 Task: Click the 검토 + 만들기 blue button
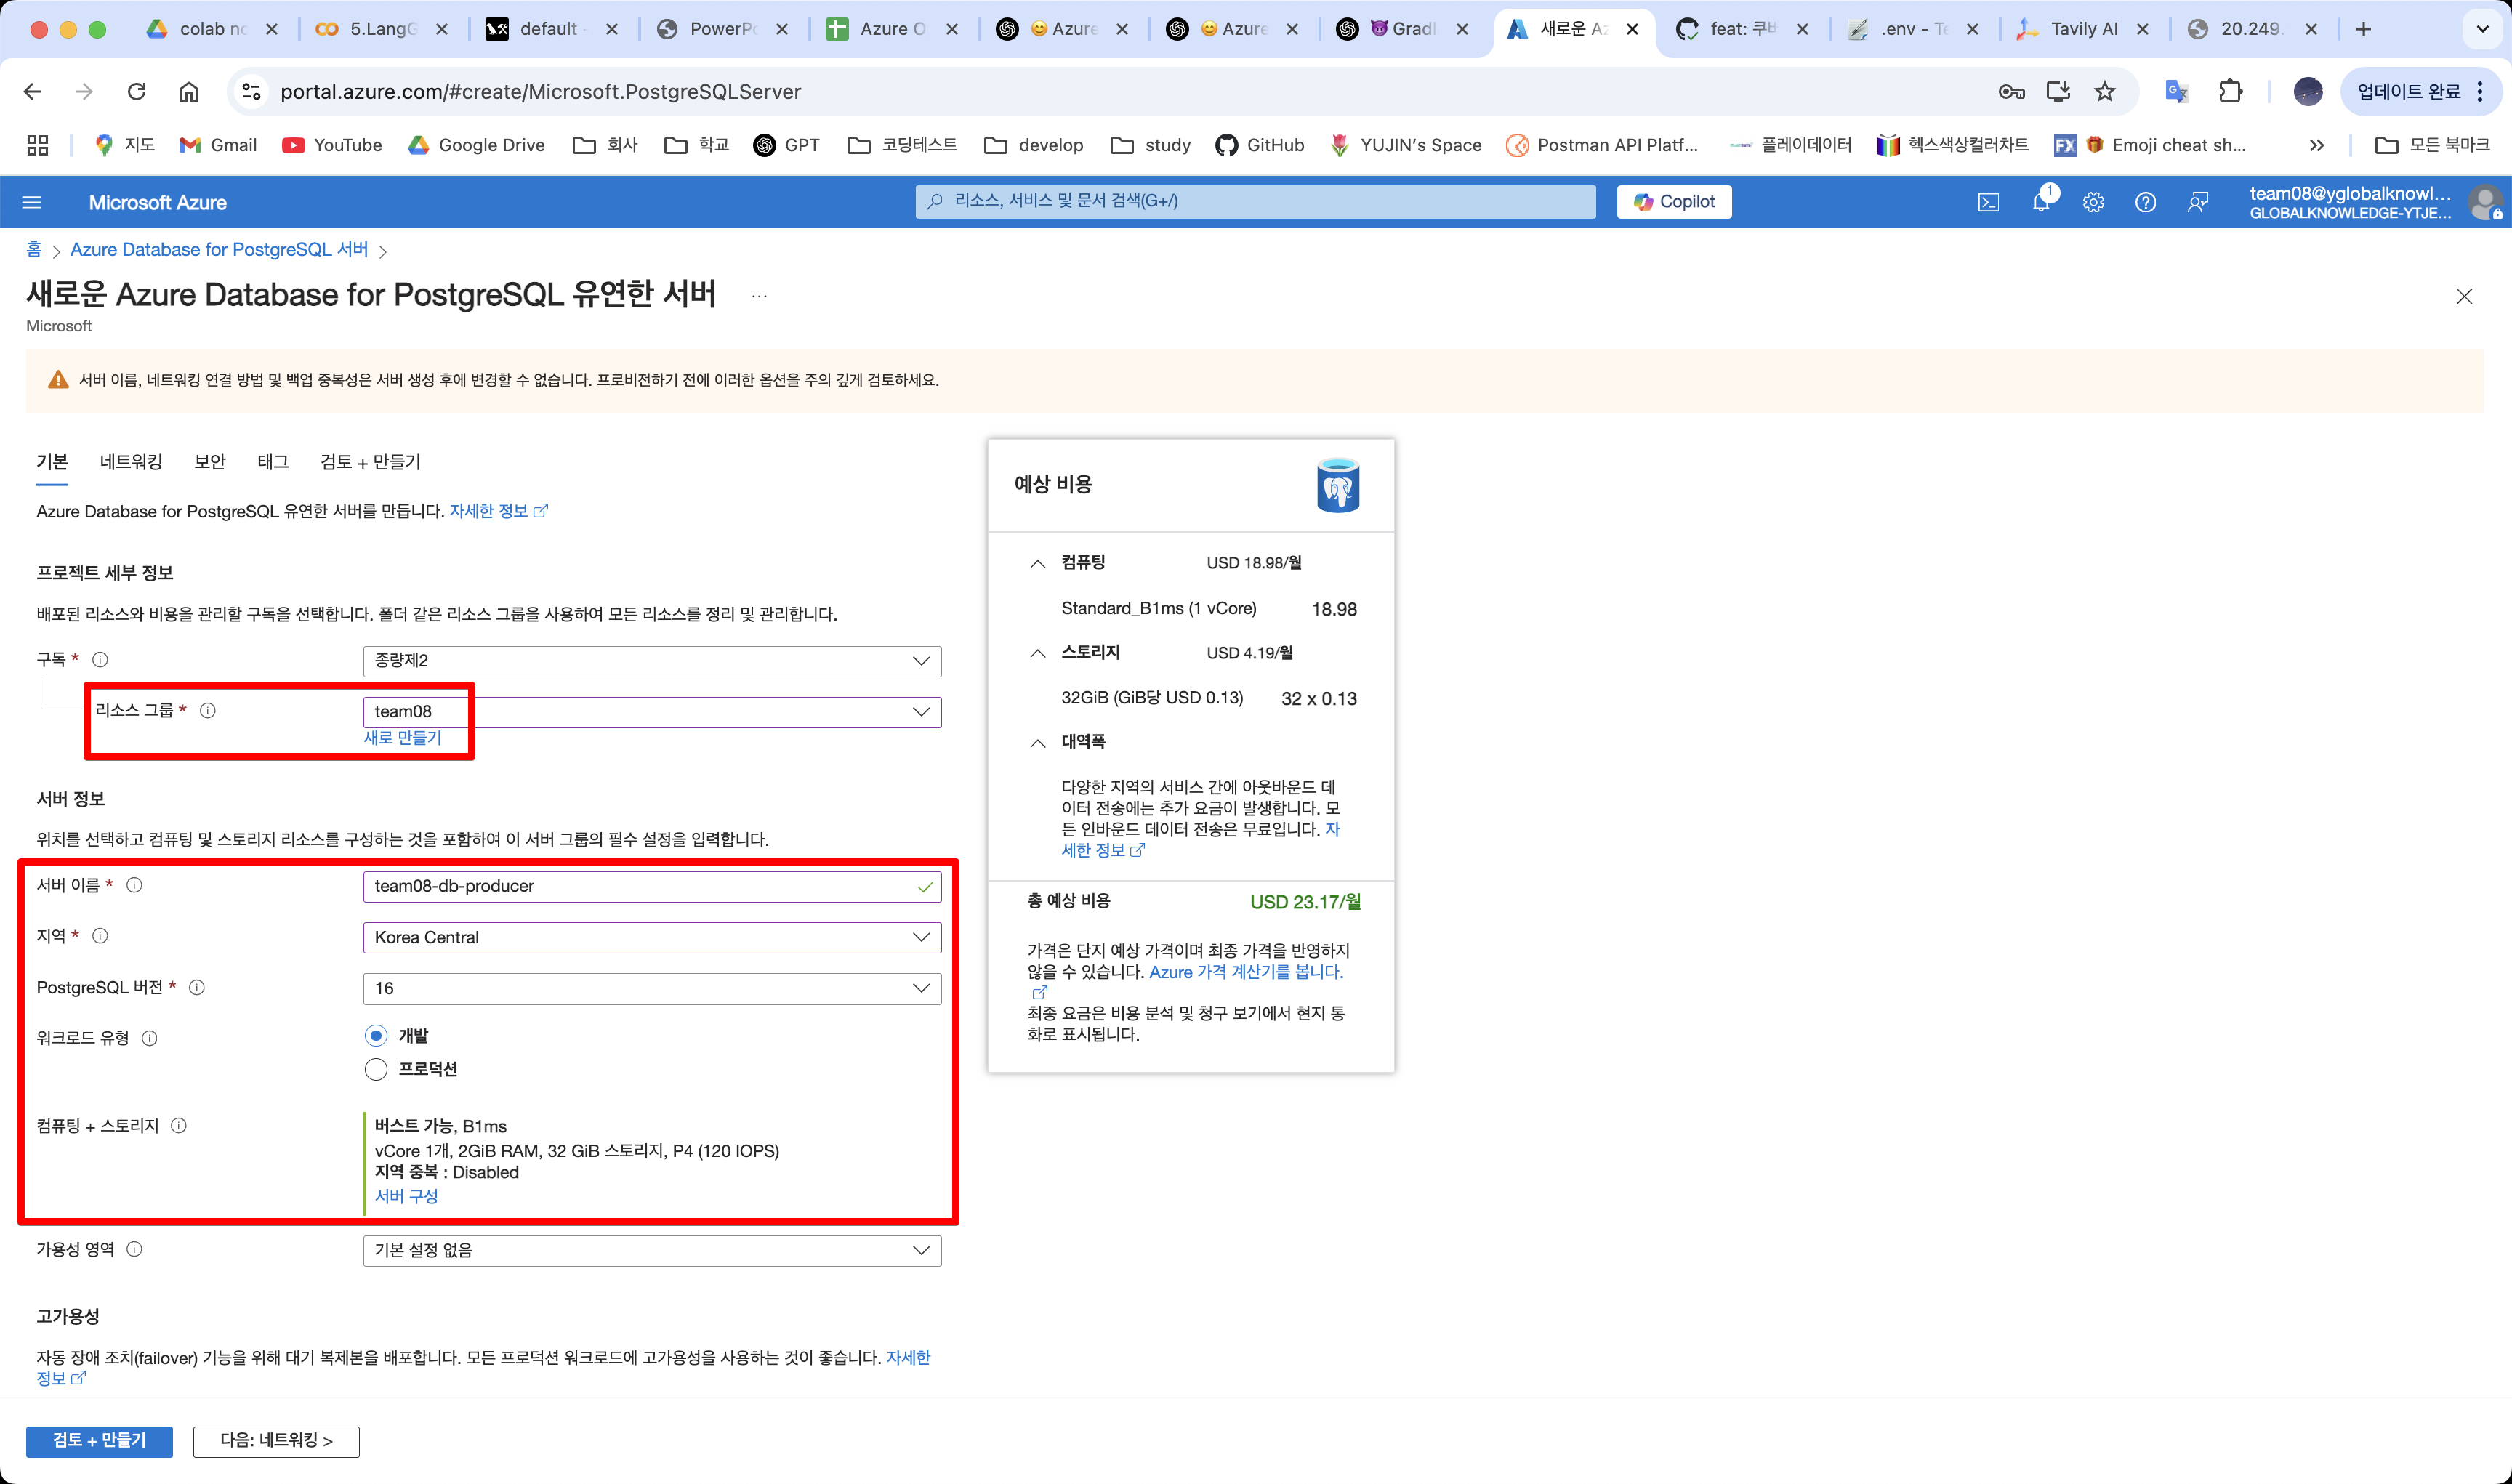(99, 1441)
